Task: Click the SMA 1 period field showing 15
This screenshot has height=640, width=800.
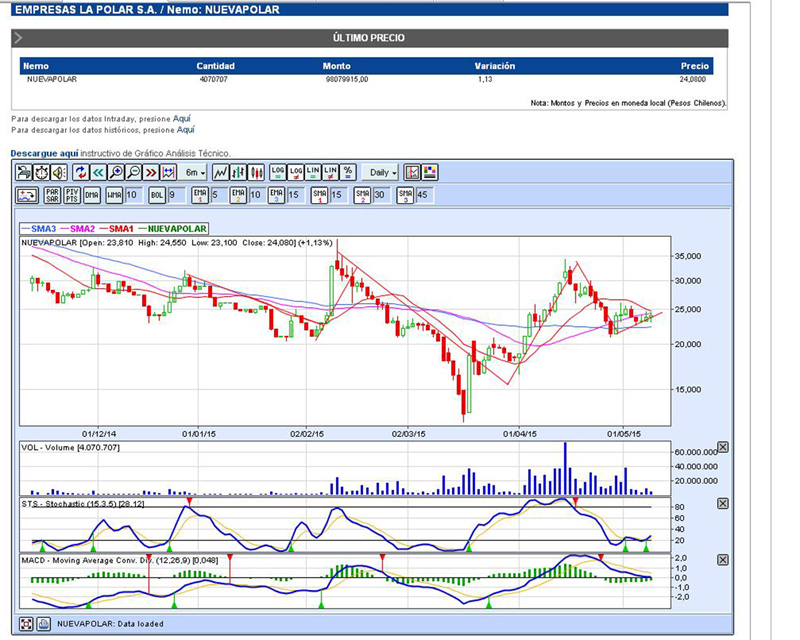Action: 339,195
